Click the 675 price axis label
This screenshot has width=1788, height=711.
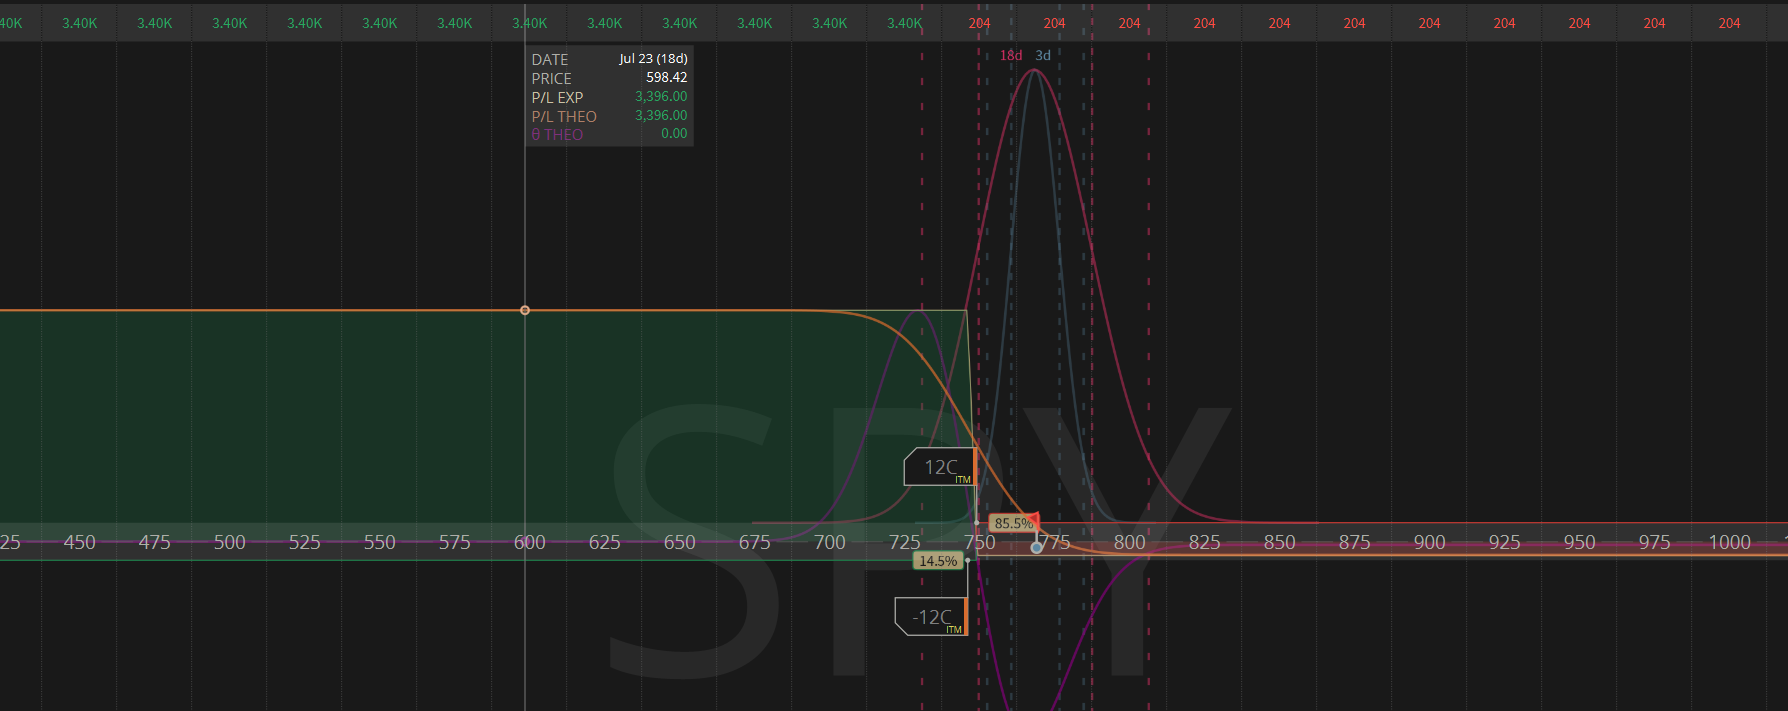(755, 542)
